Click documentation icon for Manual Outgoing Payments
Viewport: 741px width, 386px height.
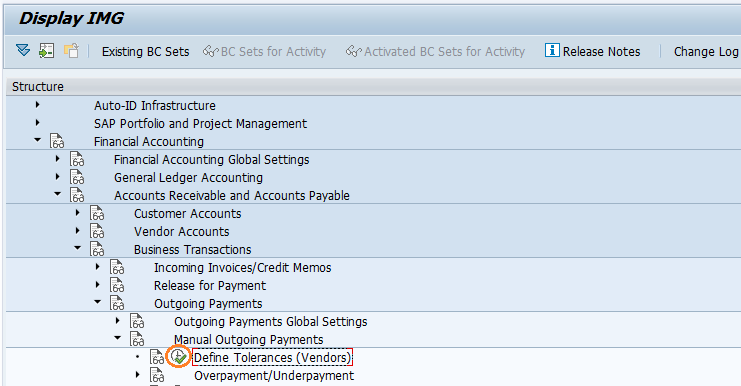click(x=137, y=339)
